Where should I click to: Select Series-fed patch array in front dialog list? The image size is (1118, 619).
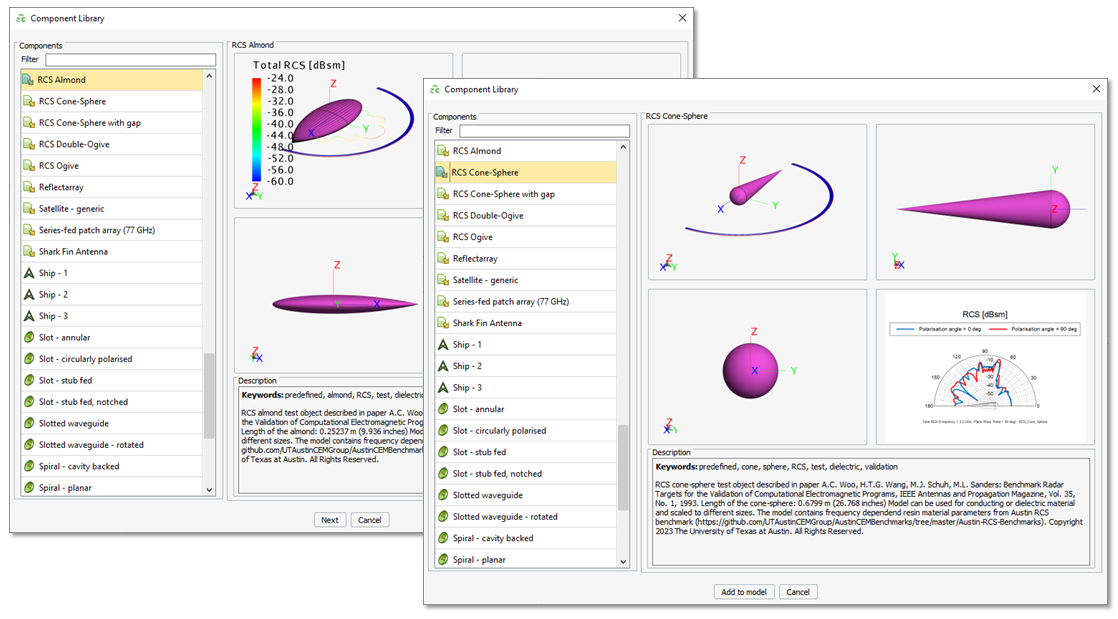tap(512, 302)
